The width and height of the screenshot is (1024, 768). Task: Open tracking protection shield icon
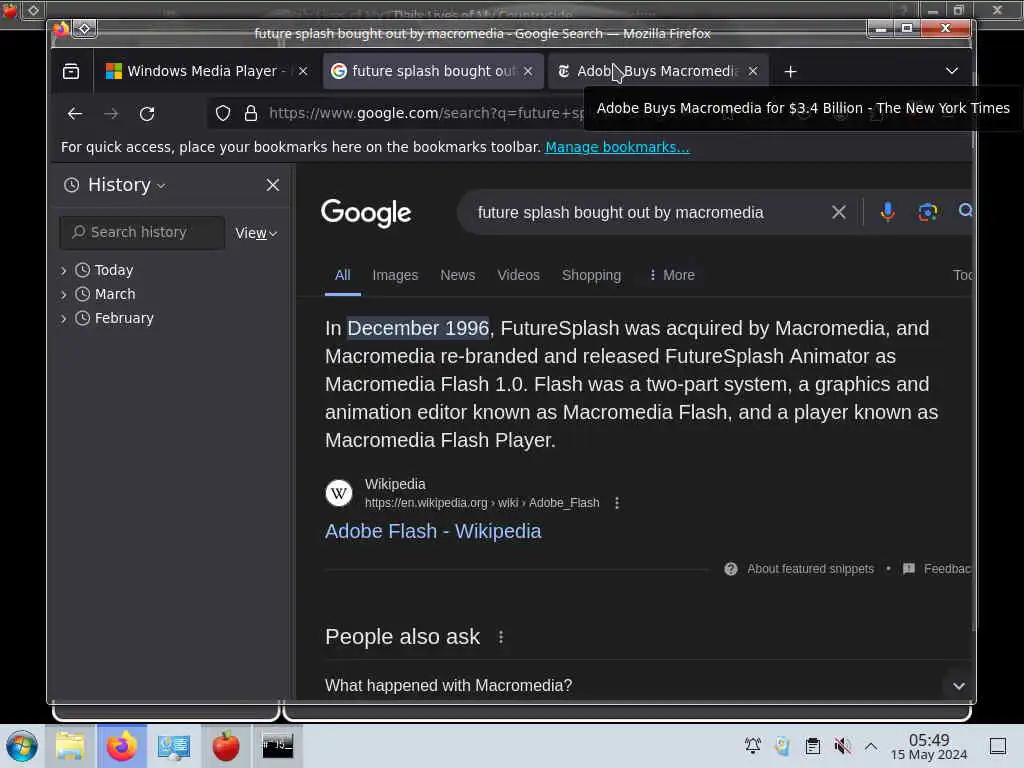pos(223,114)
